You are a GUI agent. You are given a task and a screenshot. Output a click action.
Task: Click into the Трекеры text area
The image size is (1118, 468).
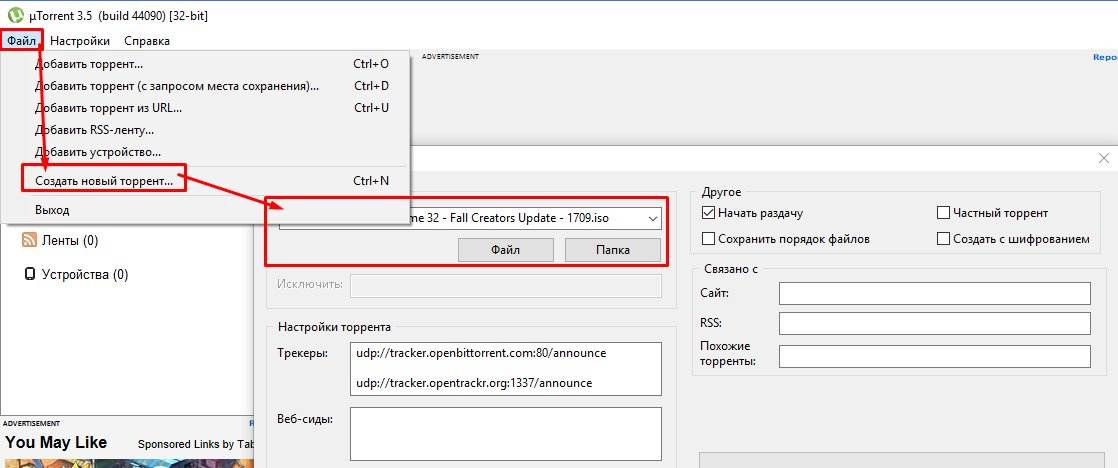[x=506, y=369]
